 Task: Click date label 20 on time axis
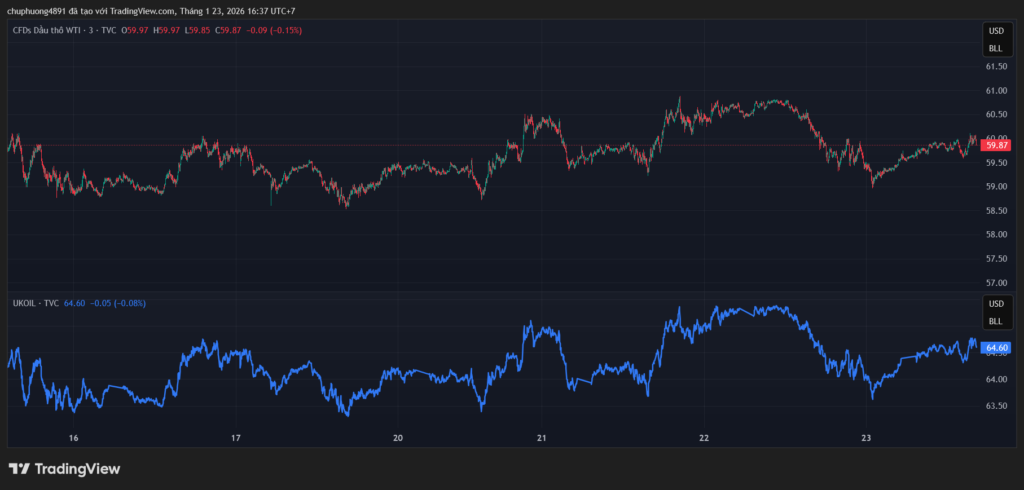pos(398,438)
